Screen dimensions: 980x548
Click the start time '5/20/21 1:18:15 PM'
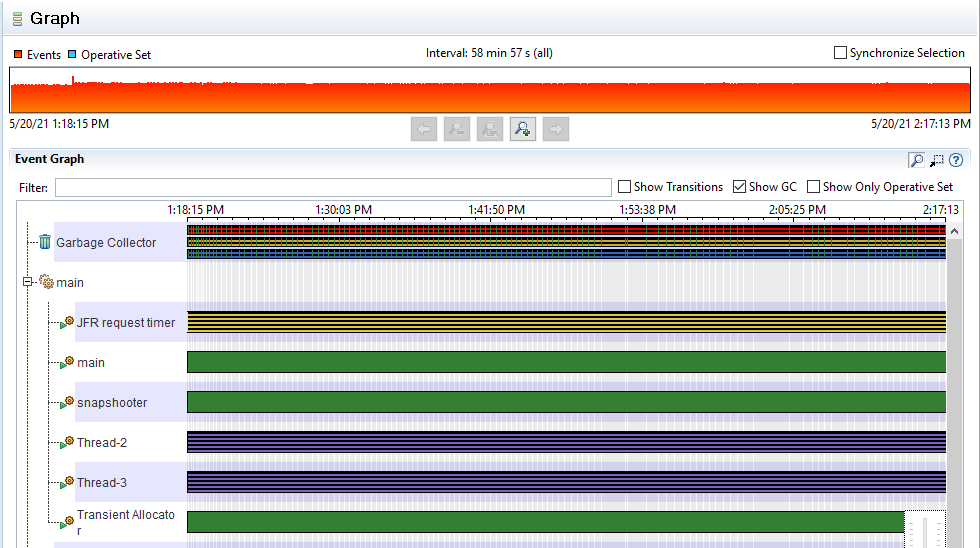59,124
